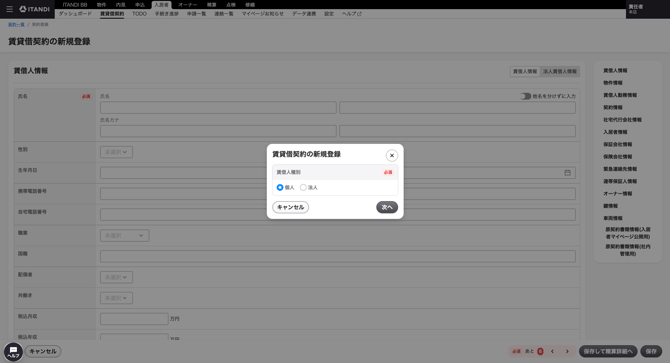Viewport: 670px width, 363px height.
Task: Open the 性別 dropdown
Action: click(x=116, y=152)
